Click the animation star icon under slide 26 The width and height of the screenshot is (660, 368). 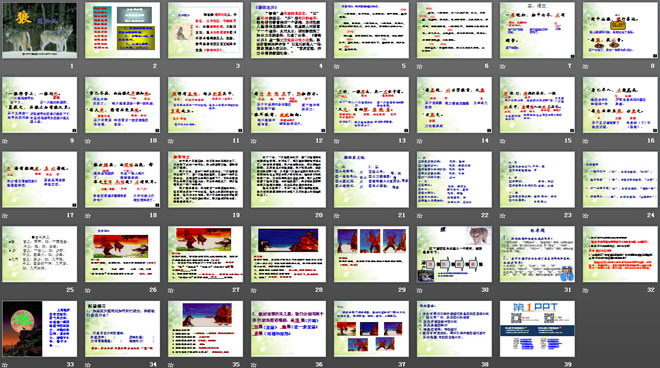[x=88, y=290]
